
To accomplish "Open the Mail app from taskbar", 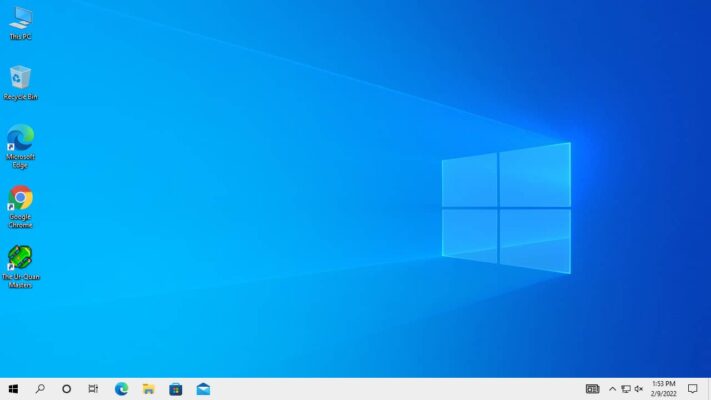I will pos(203,389).
